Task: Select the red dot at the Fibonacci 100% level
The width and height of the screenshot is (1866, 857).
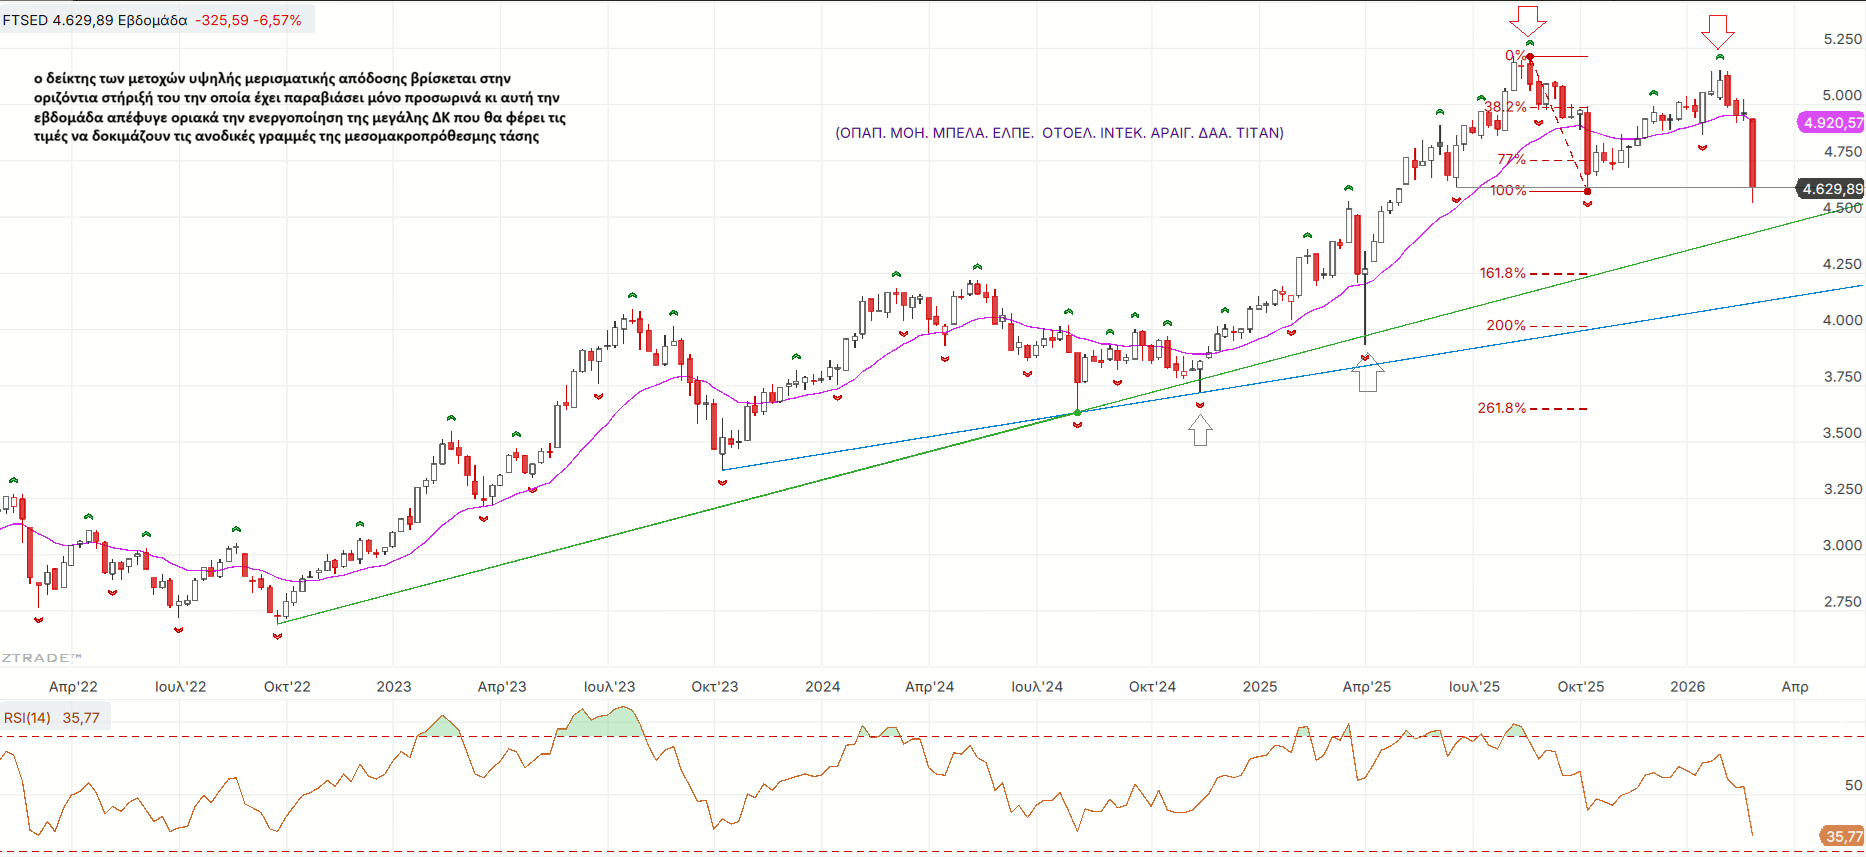Action: (1587, 191)
